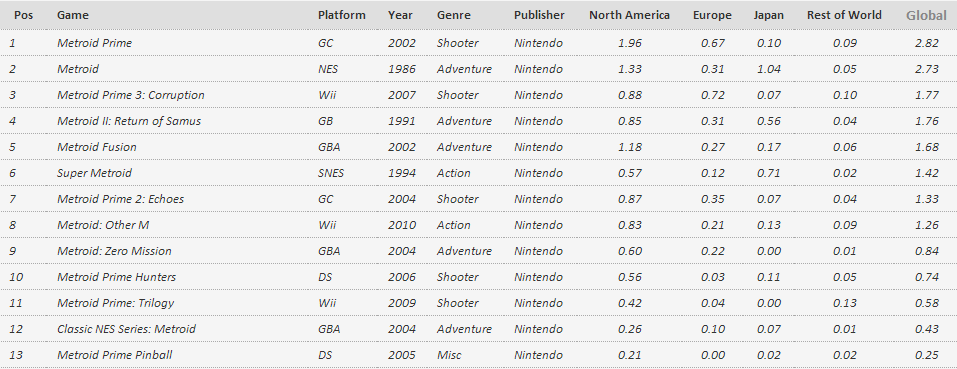The width and height of the screenshot is (957, 369).
Task: Click Nintendo publisher in Metroid Fusion row
Action: pos(538,147)
